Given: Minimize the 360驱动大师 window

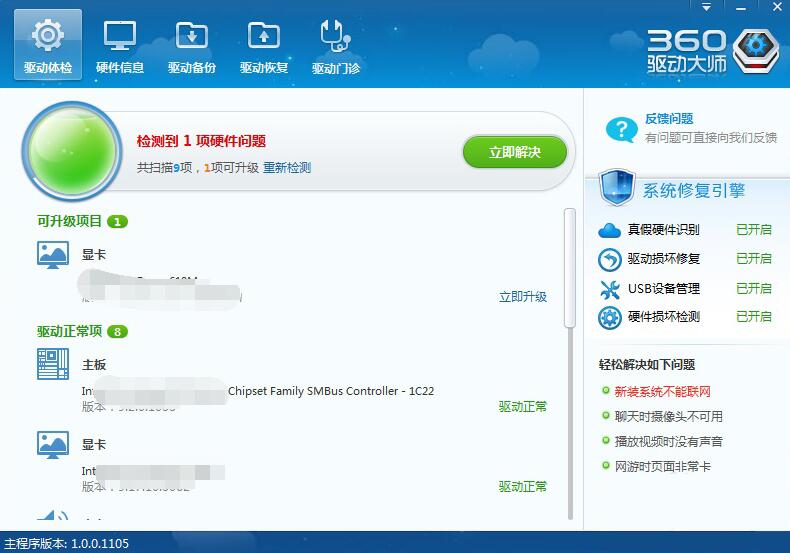Looking at the screenshot, I should (x=741, y=7).
